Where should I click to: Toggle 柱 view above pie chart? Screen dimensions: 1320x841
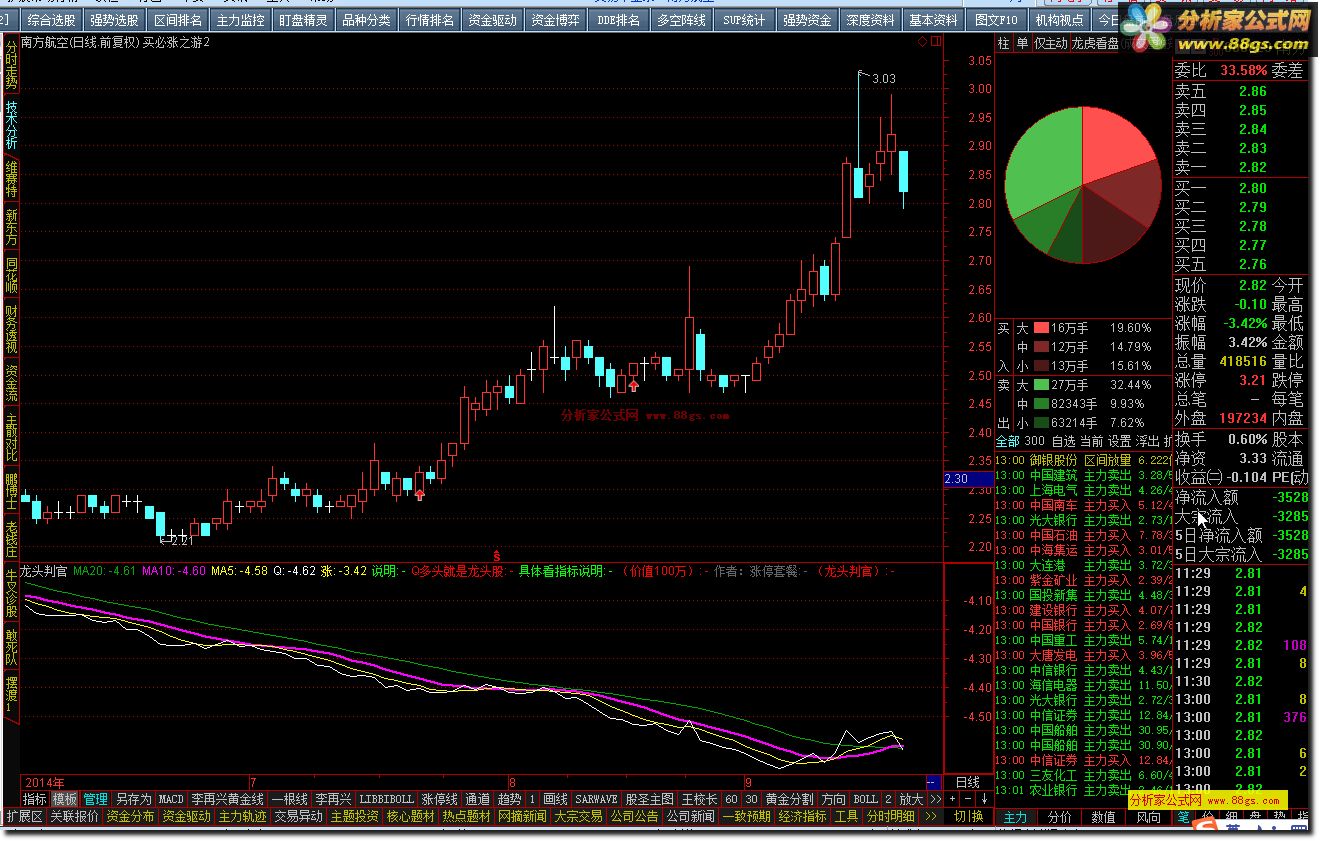1004,43
